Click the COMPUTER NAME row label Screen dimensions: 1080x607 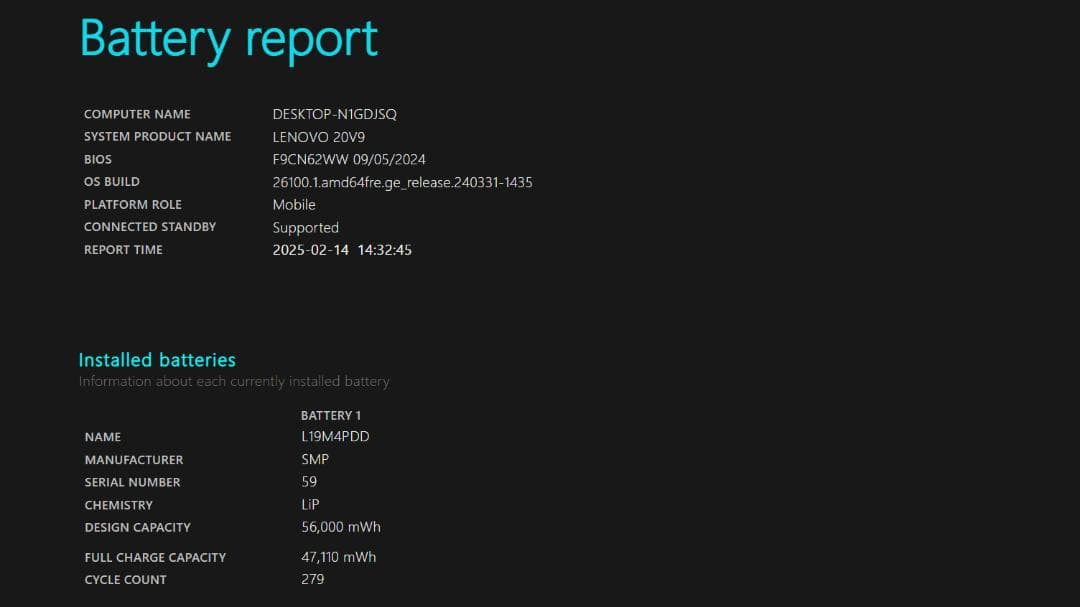[x=137, y=114]
